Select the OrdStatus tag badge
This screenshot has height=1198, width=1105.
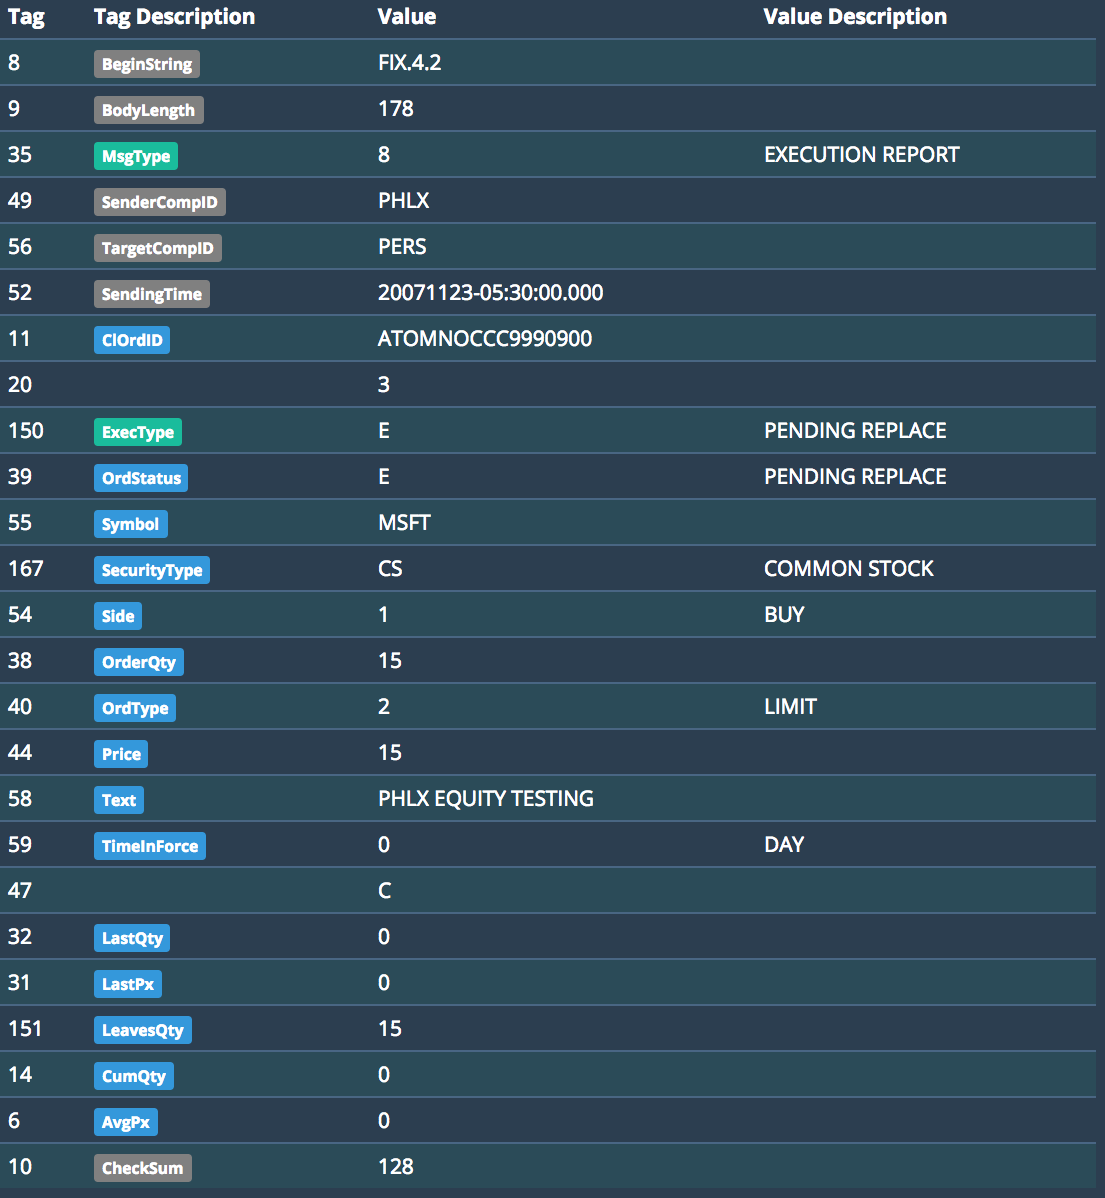(141, 478)
